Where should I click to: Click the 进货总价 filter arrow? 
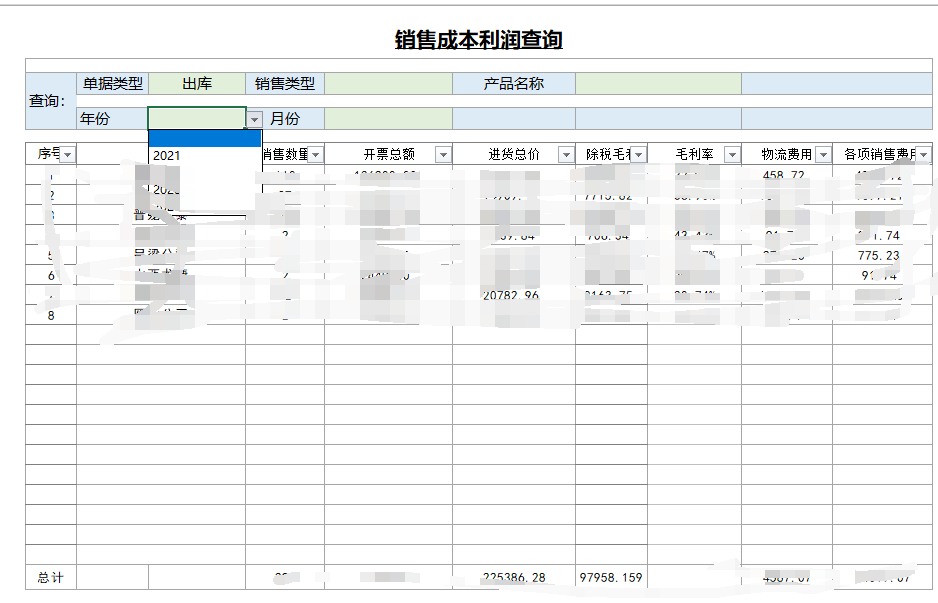pyautogui.click(x=566, y=154)
